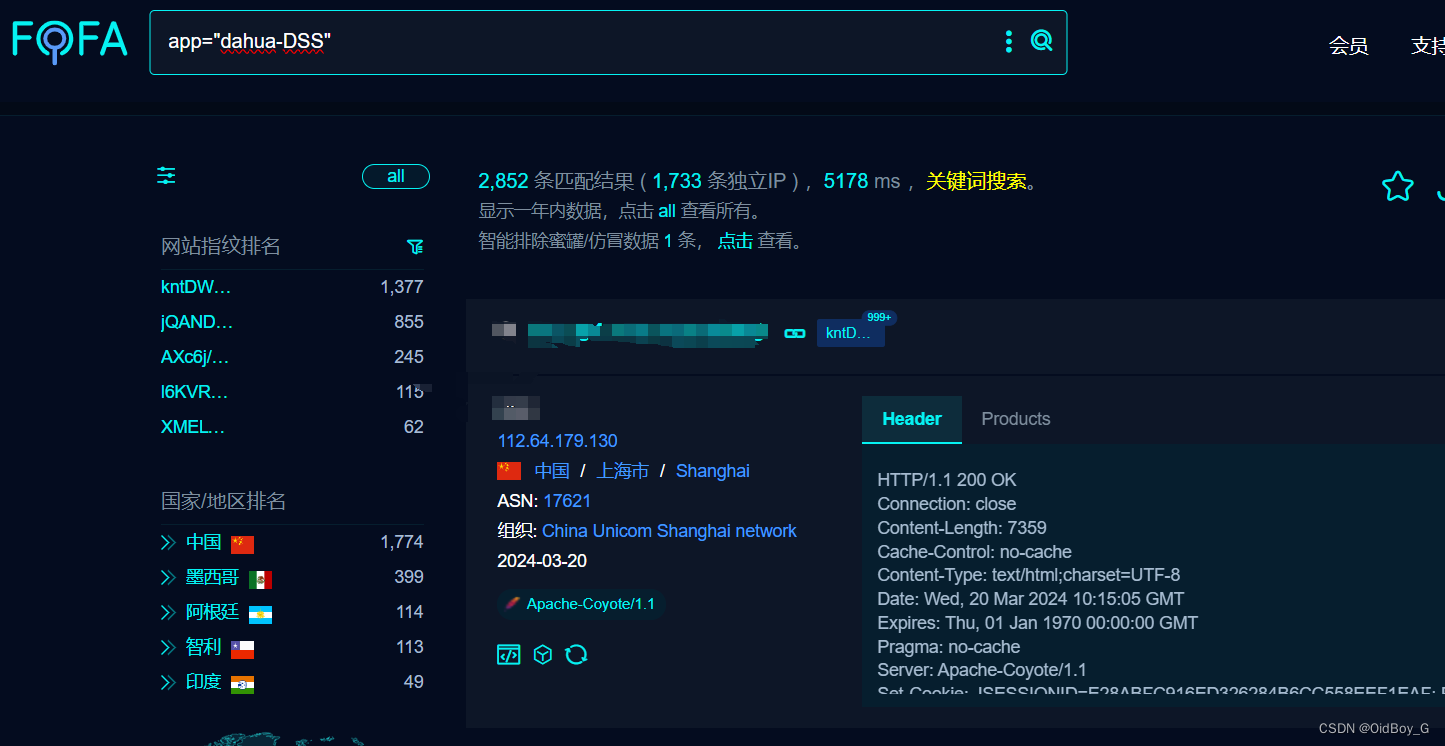The width and height of the screenshot is (1445, 746).
Task: Click the chain link icon next to the result title
Action: coord(794,332)
